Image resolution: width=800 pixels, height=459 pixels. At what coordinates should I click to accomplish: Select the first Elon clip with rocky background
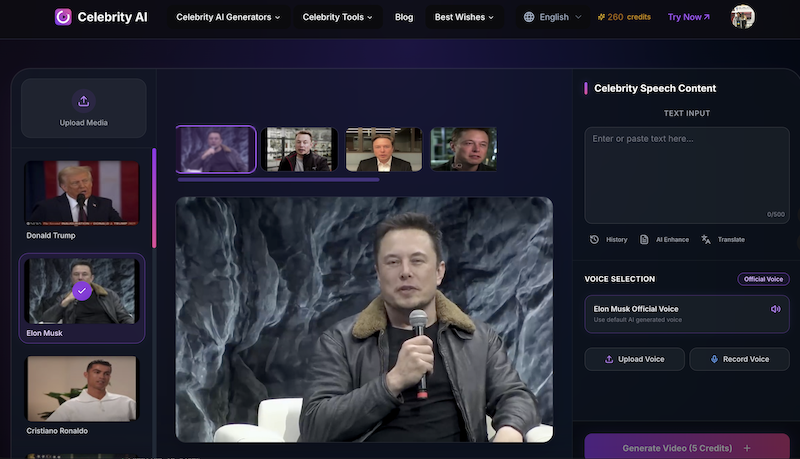point(216,149)
